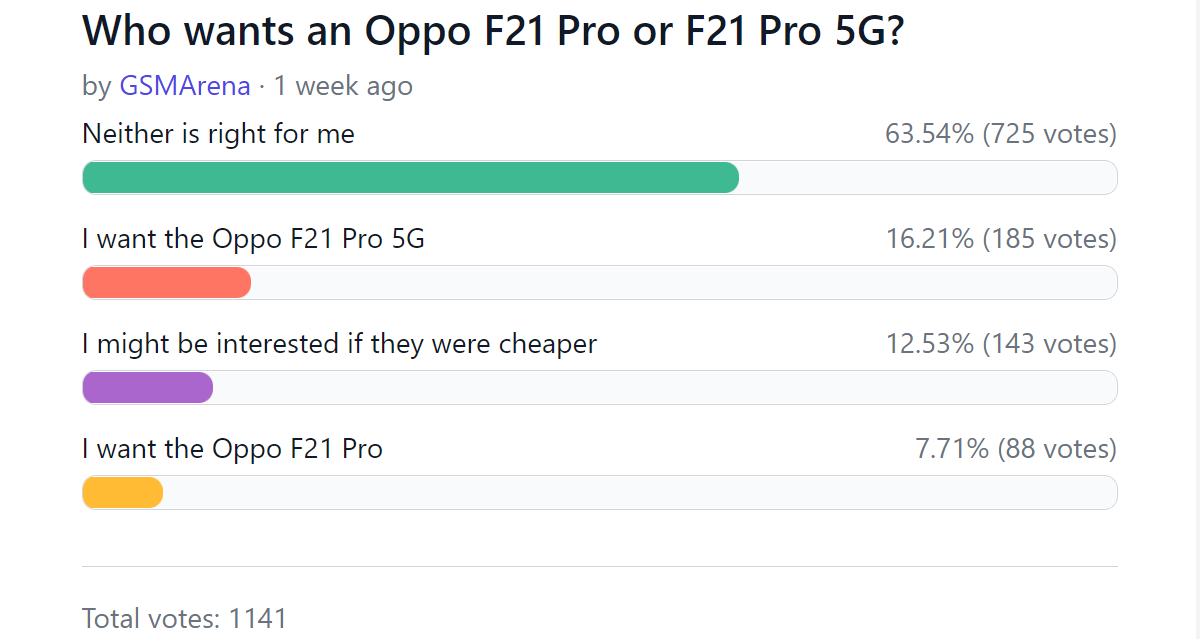Click the yellow Oppo F21 Pro bar
The image size is (1200, 639).
(x=122, y=493)
